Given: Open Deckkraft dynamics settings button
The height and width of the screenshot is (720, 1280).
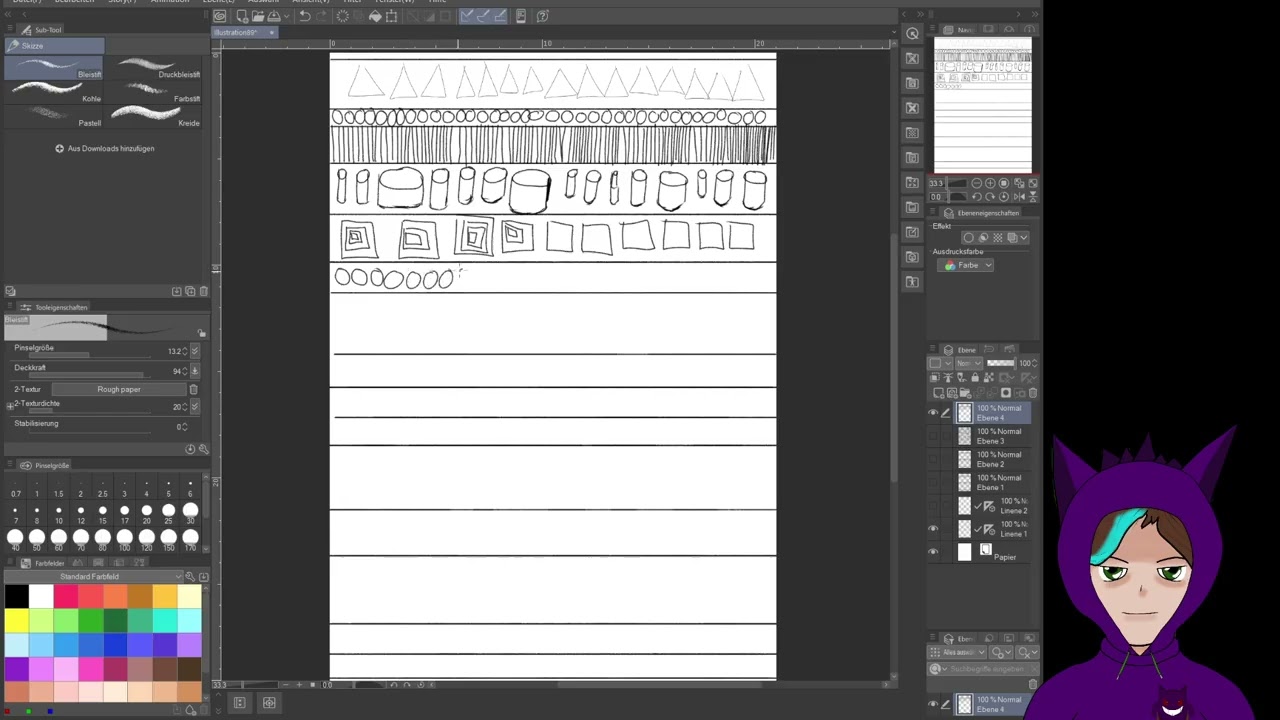Looking at the screenshot, I should point(195,371).
